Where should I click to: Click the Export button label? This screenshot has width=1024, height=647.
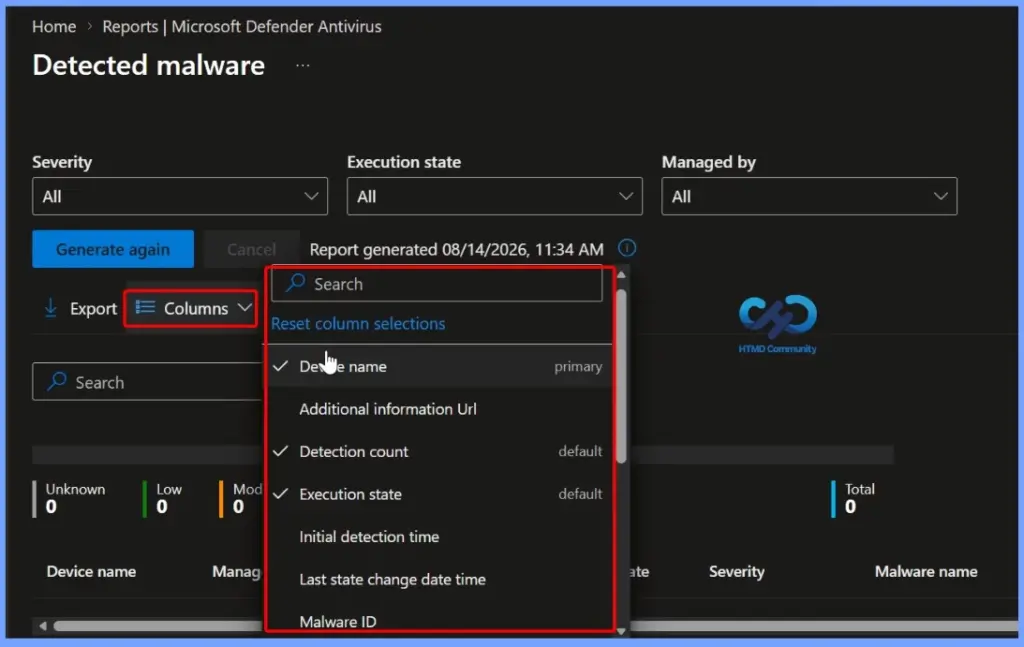pos(93,308)
